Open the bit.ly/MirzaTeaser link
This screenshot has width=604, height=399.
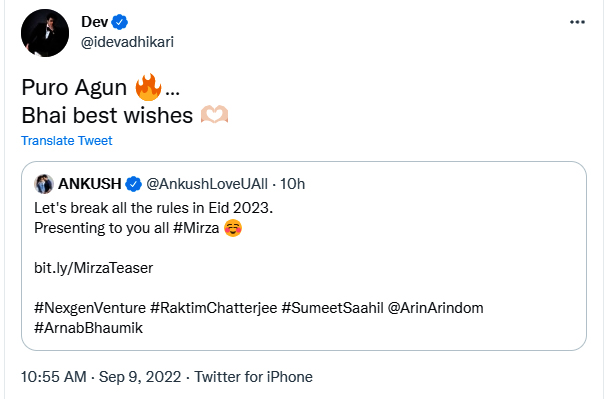coord(94,268)
